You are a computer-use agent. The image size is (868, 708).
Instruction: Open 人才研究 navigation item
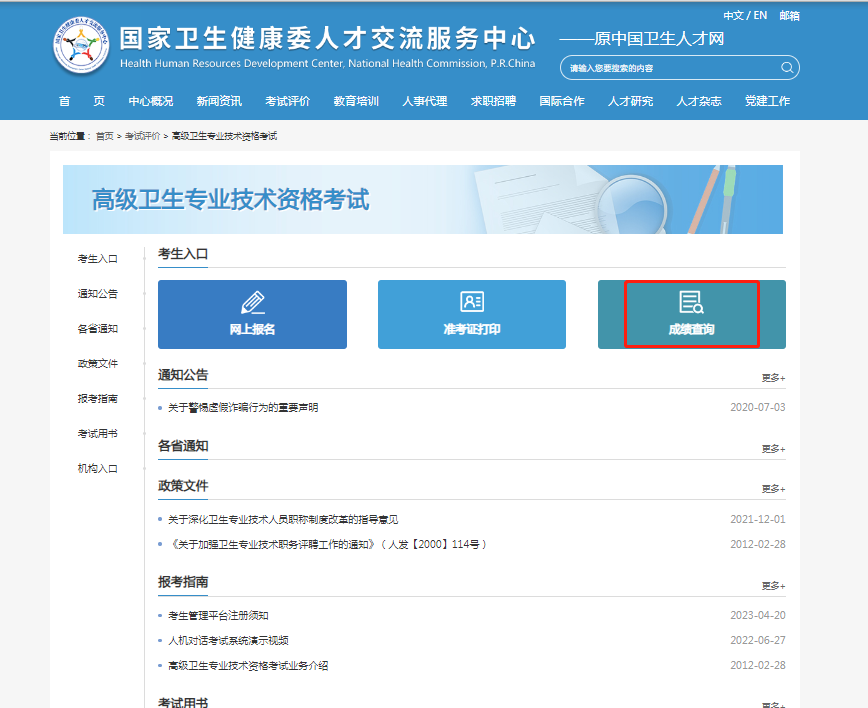point(631,101)
